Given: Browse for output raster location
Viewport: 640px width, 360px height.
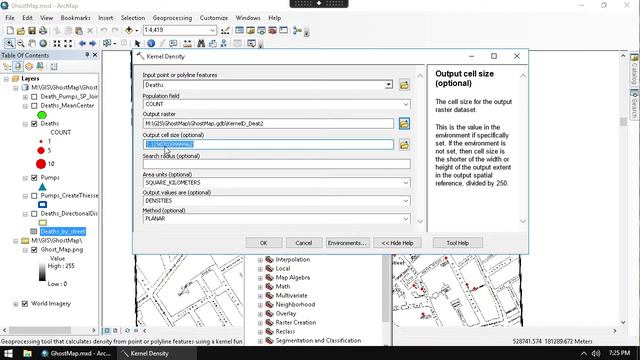Looking at the screenshot, I should (404, 124).
